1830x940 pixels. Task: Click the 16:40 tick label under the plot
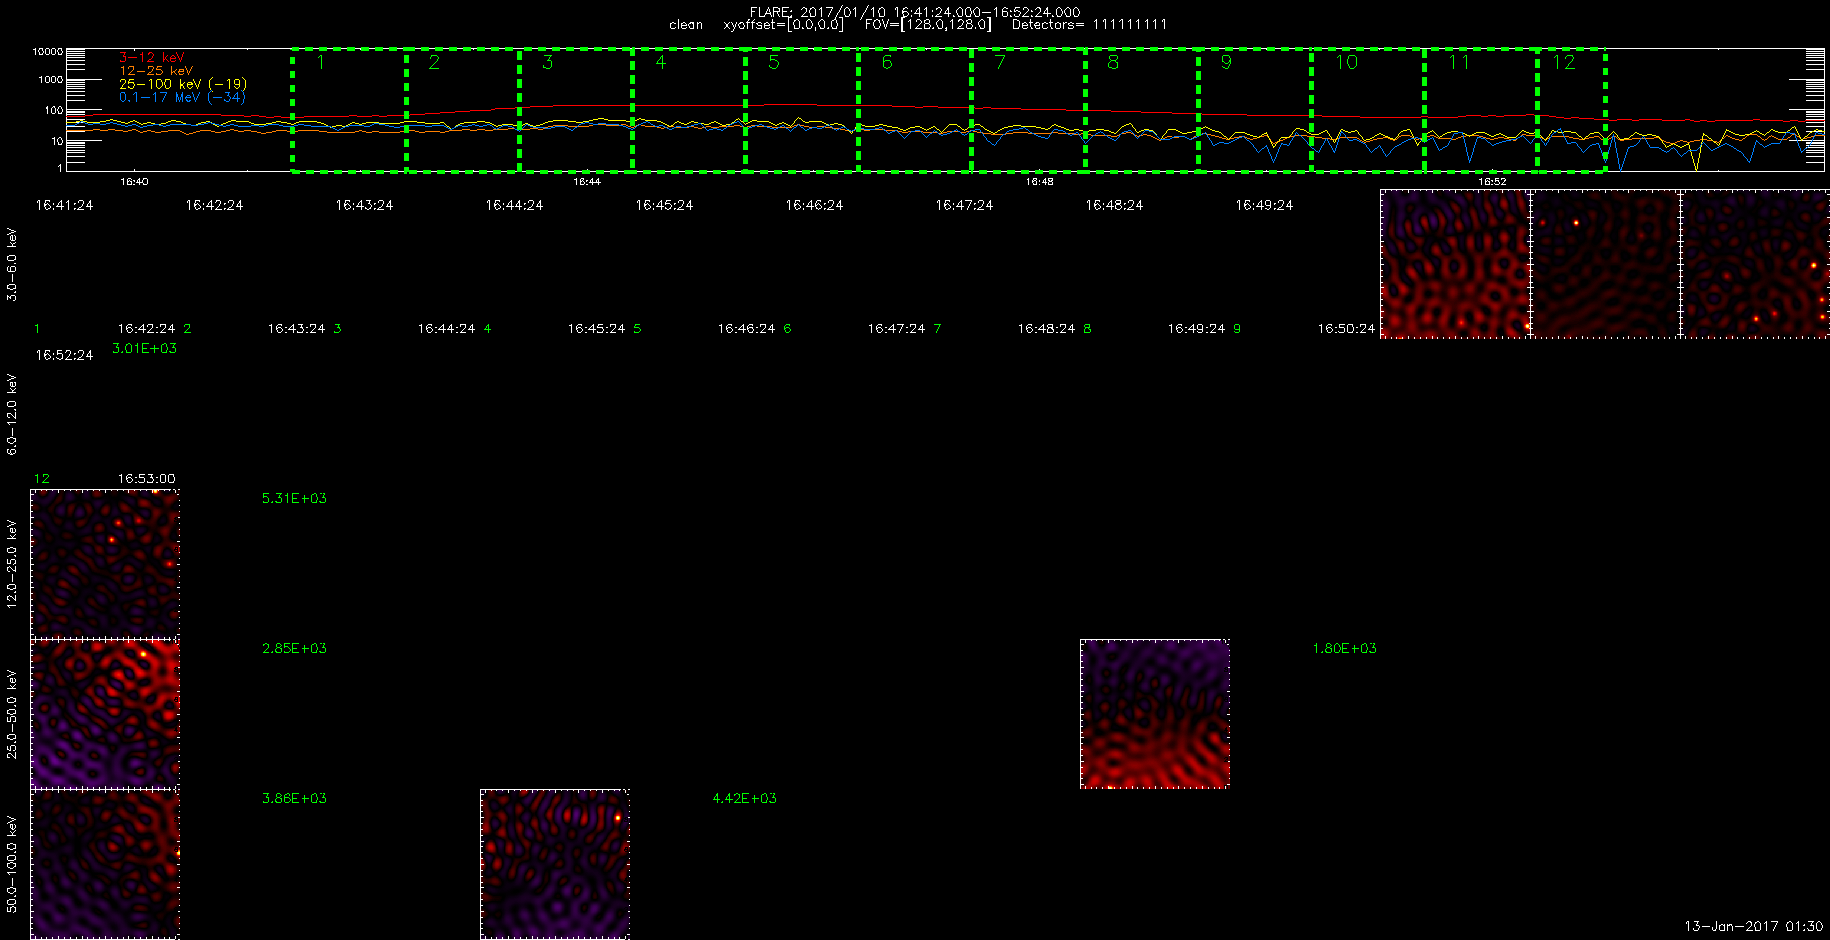click(x=134, y=182)
